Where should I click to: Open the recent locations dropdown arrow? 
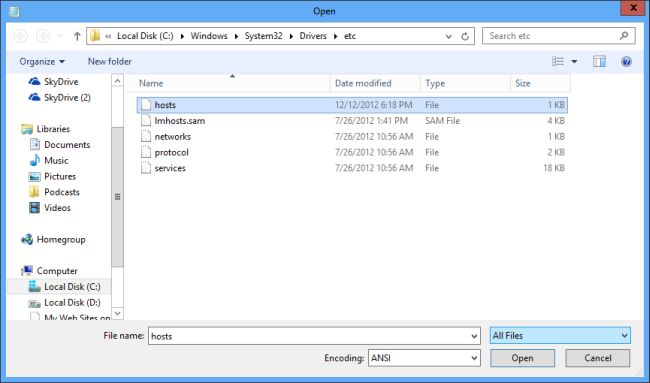click(x=61, y=36)
